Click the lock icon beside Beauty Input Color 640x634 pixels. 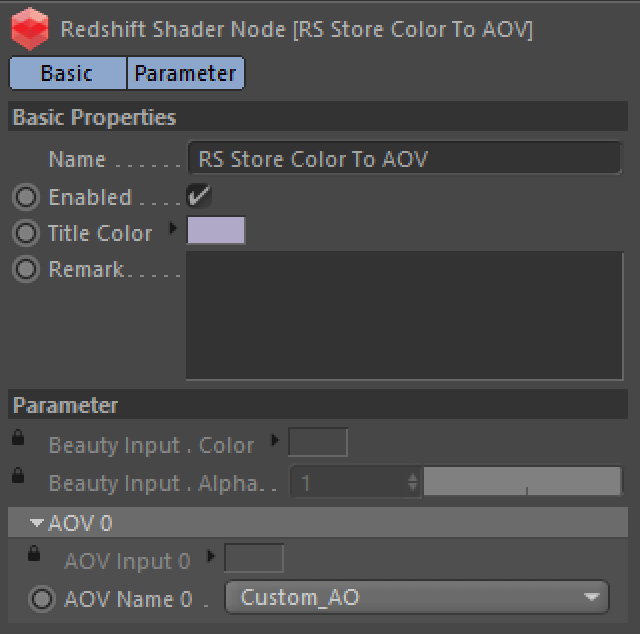click(18, 437)
